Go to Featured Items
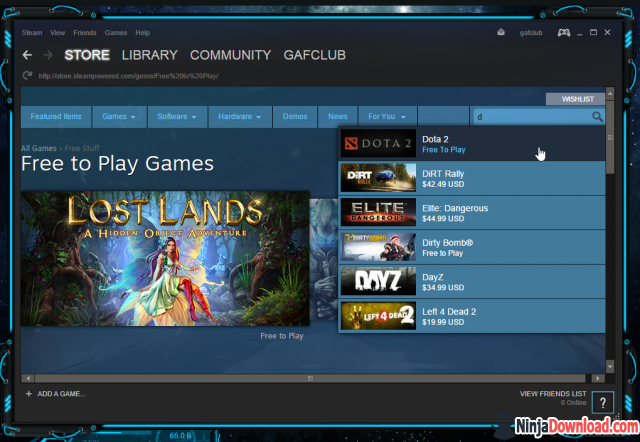Screen dimensions: 640x442 (56, 117)
